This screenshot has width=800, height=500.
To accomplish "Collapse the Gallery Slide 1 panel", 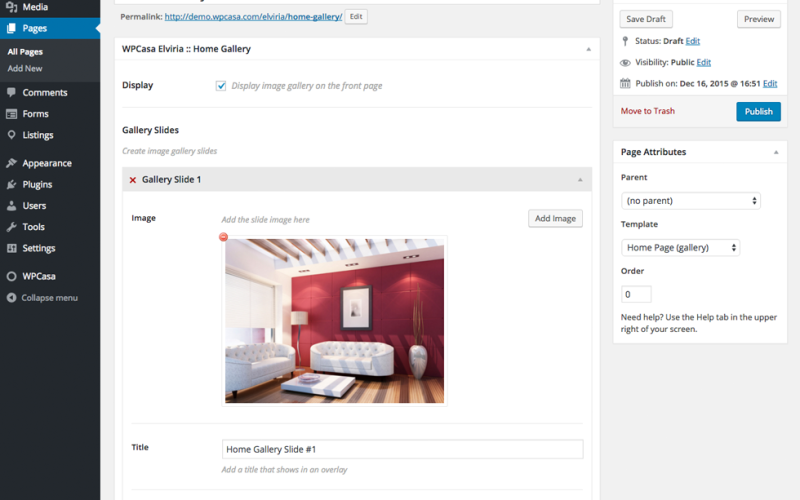I will 580,180.
